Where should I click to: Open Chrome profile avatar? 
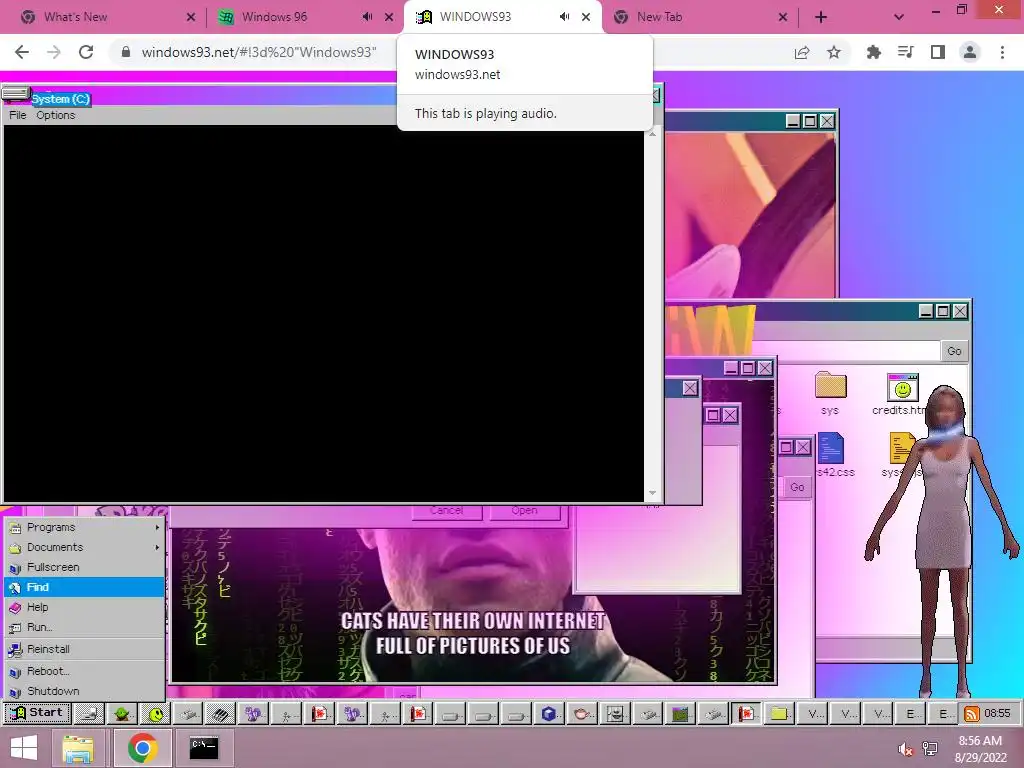(970, 52)
